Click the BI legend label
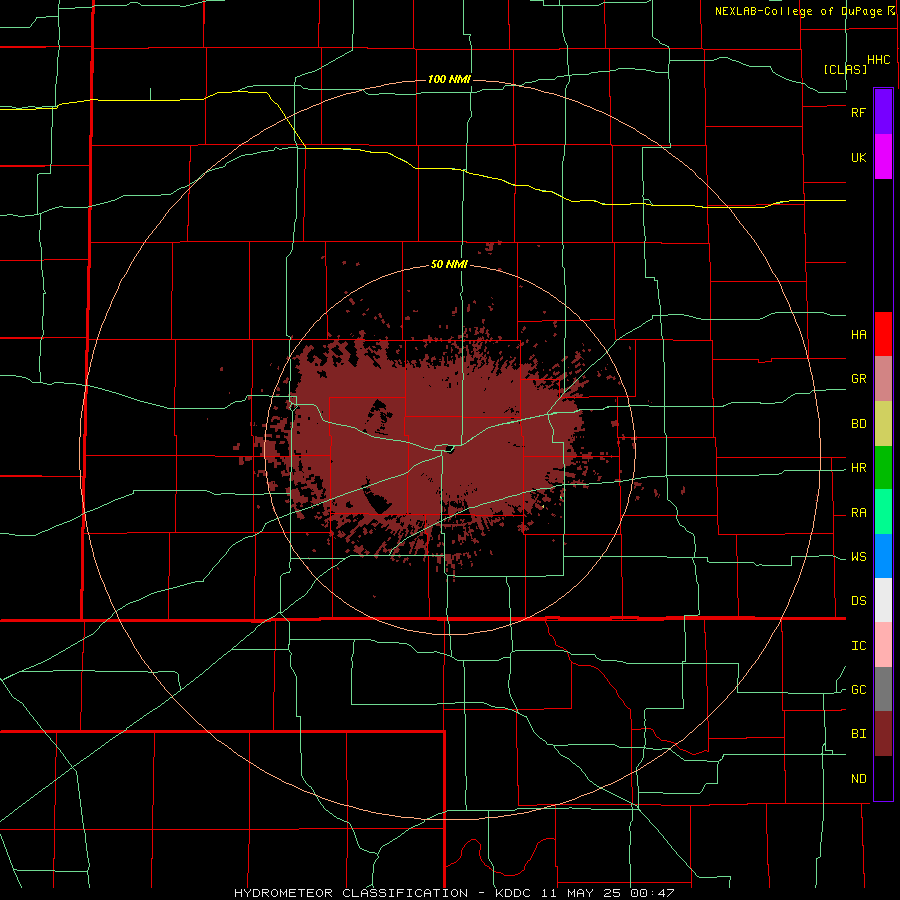Screen dimensions: 900x900 point(858,734)
